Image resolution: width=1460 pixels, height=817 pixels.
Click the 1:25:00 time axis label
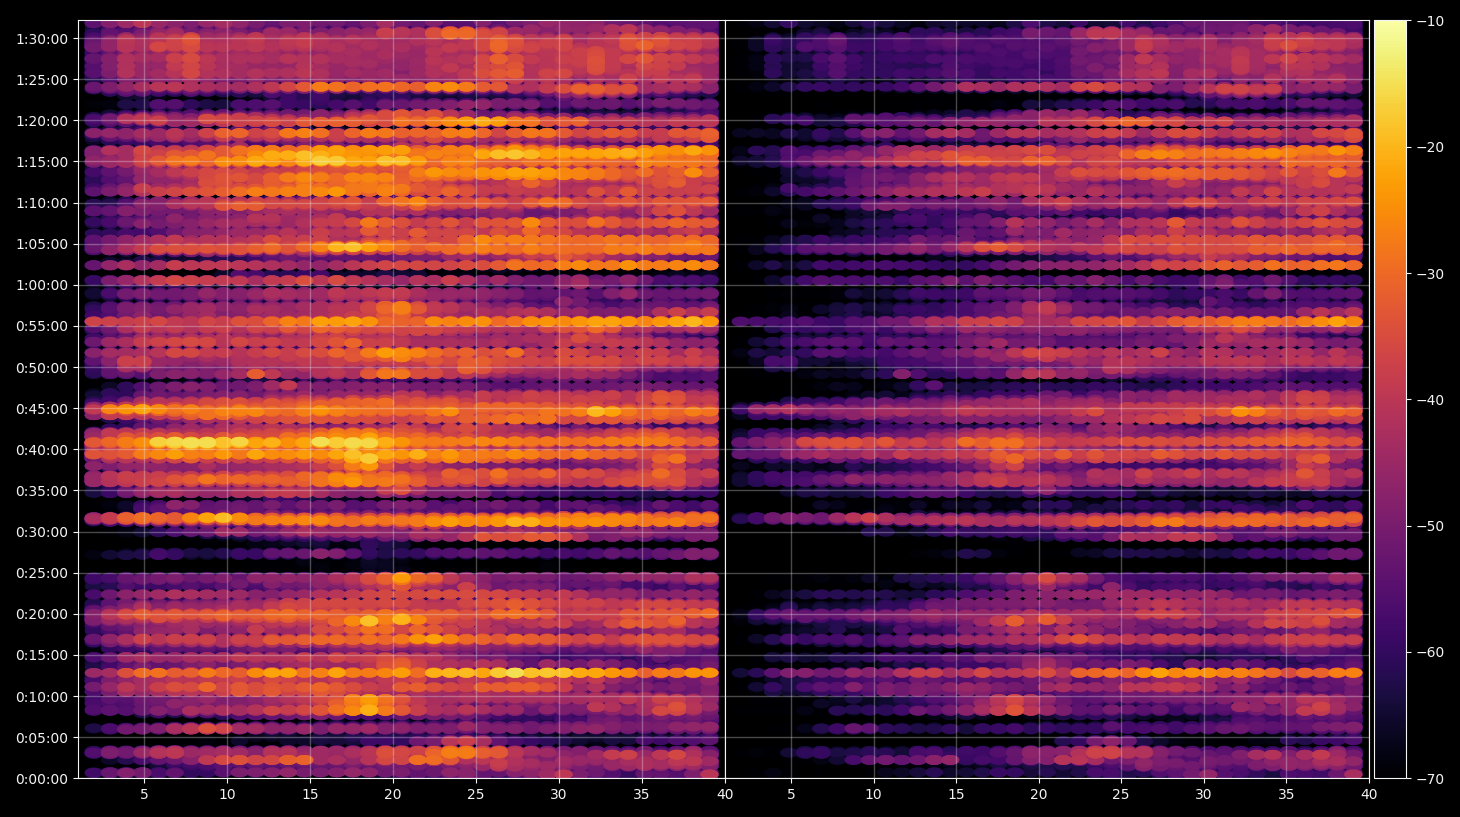tap(42, 80)
